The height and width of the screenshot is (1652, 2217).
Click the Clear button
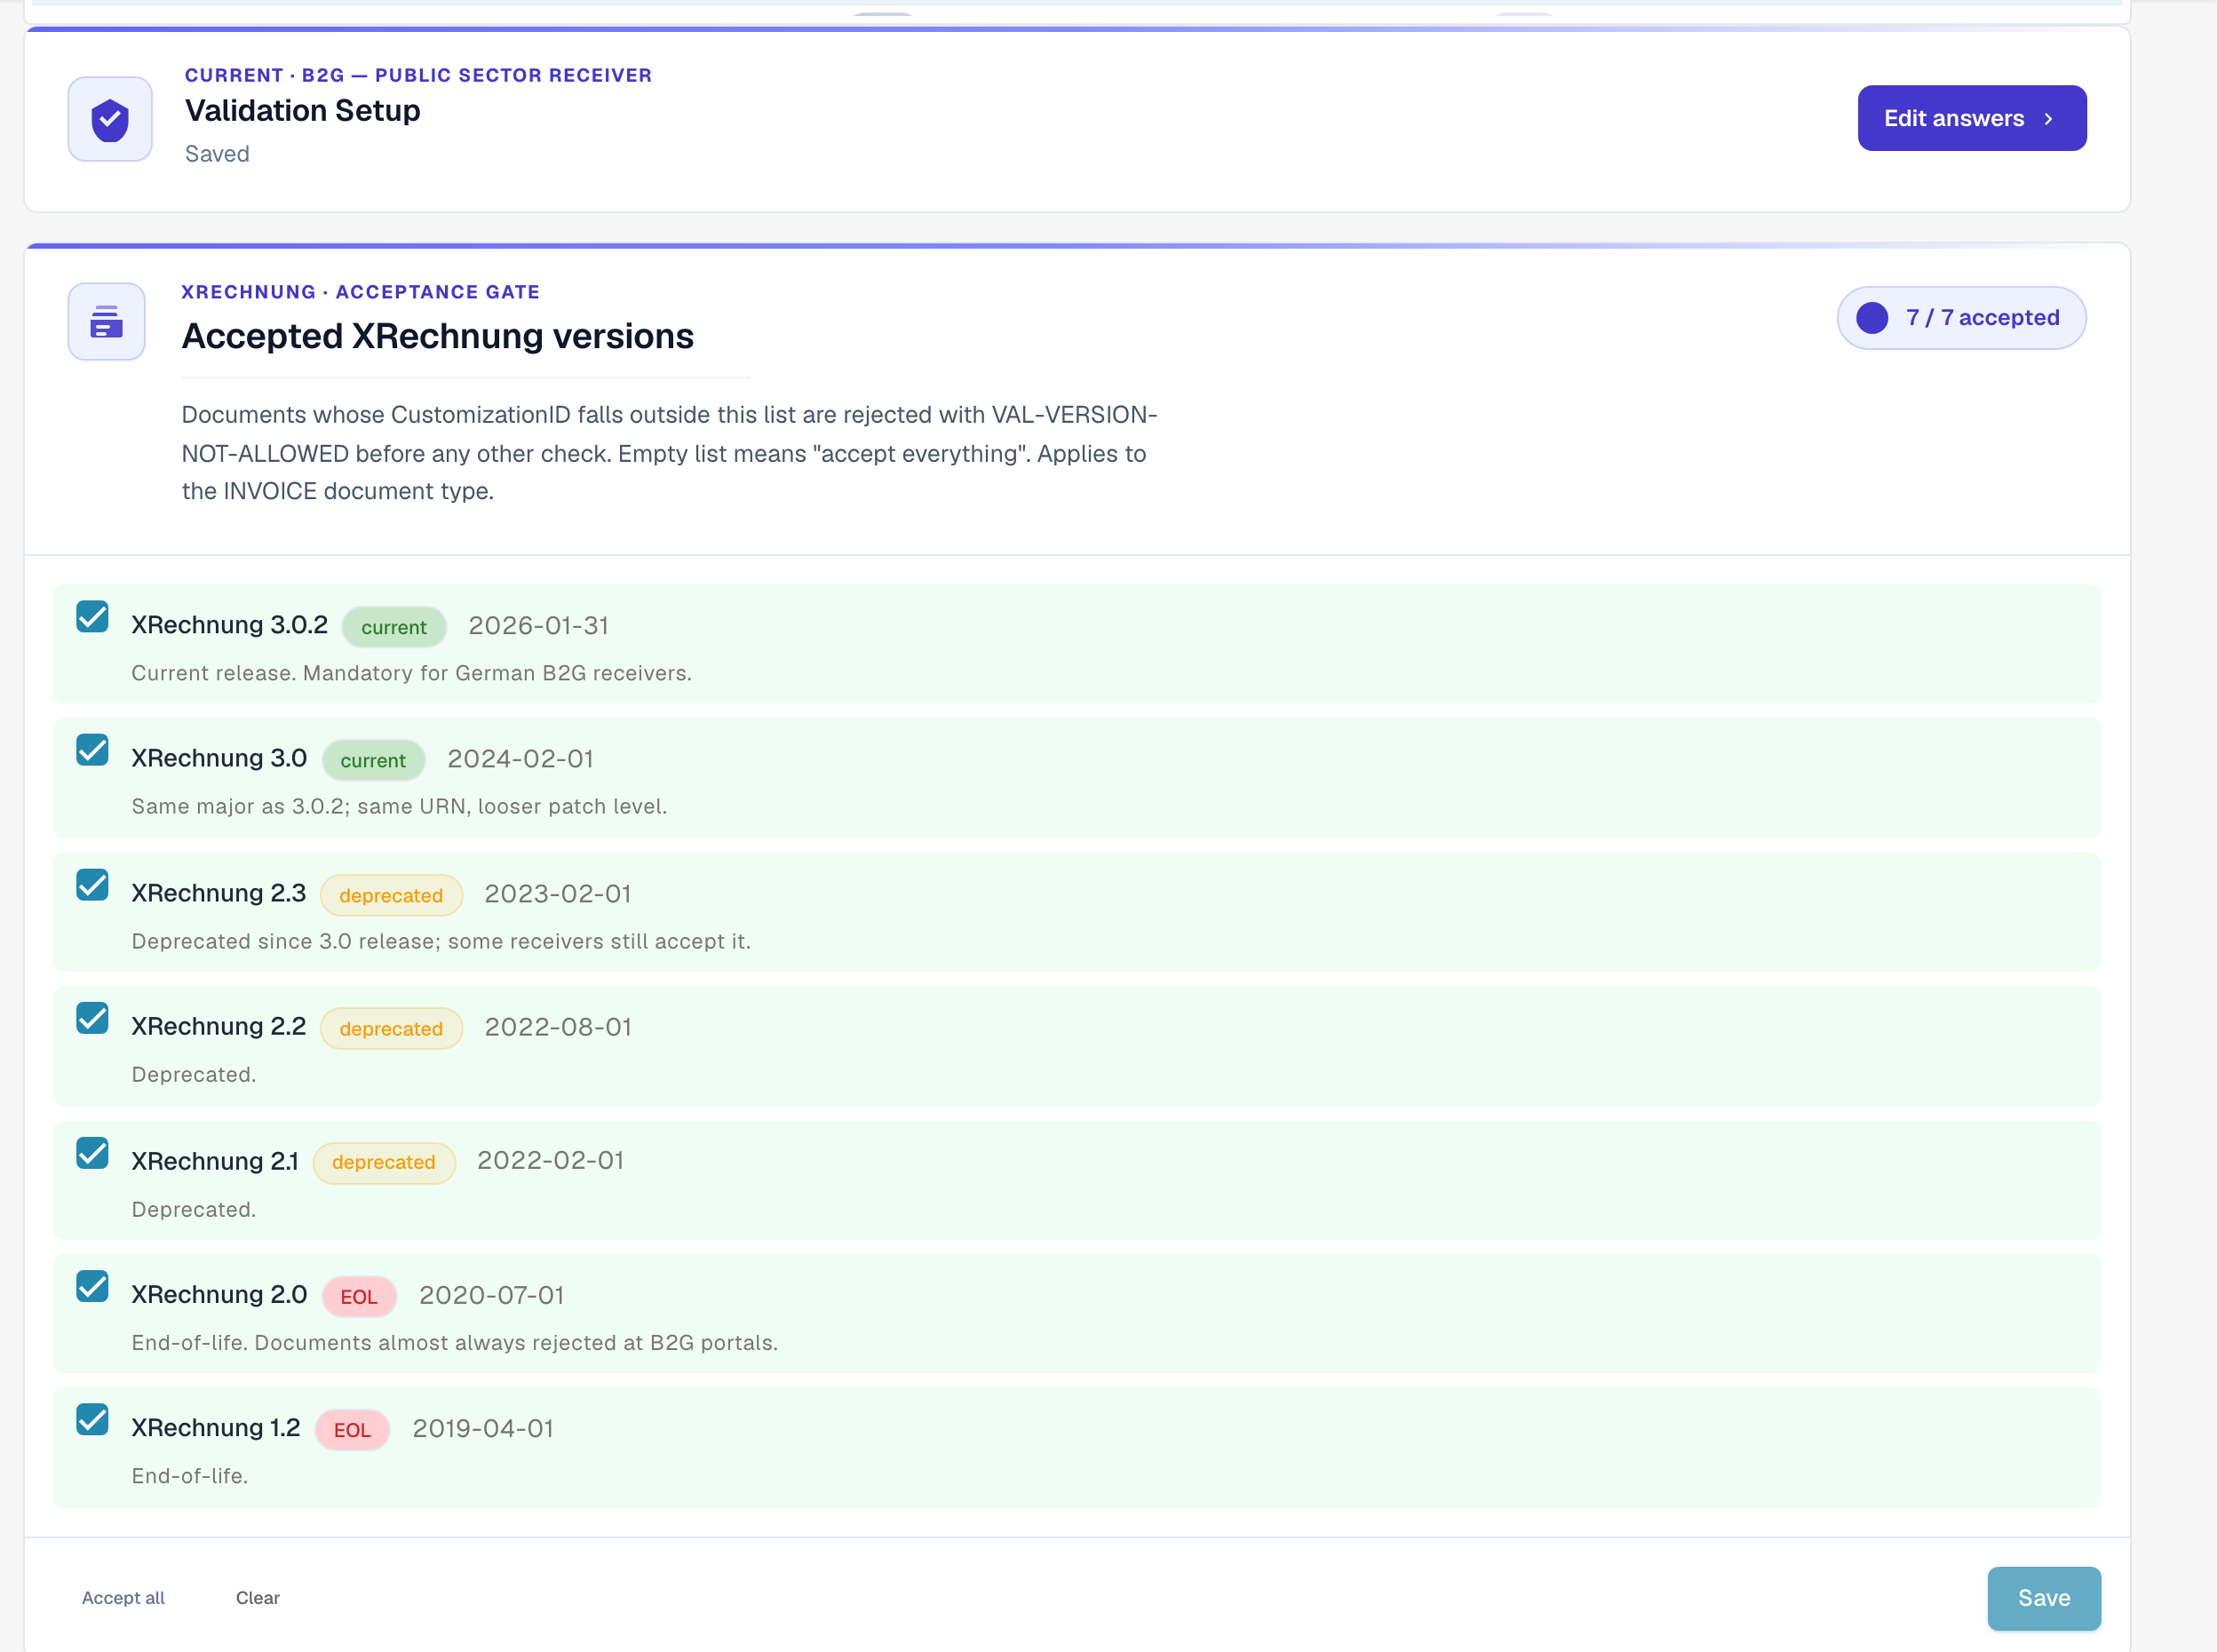point(258,1598)
